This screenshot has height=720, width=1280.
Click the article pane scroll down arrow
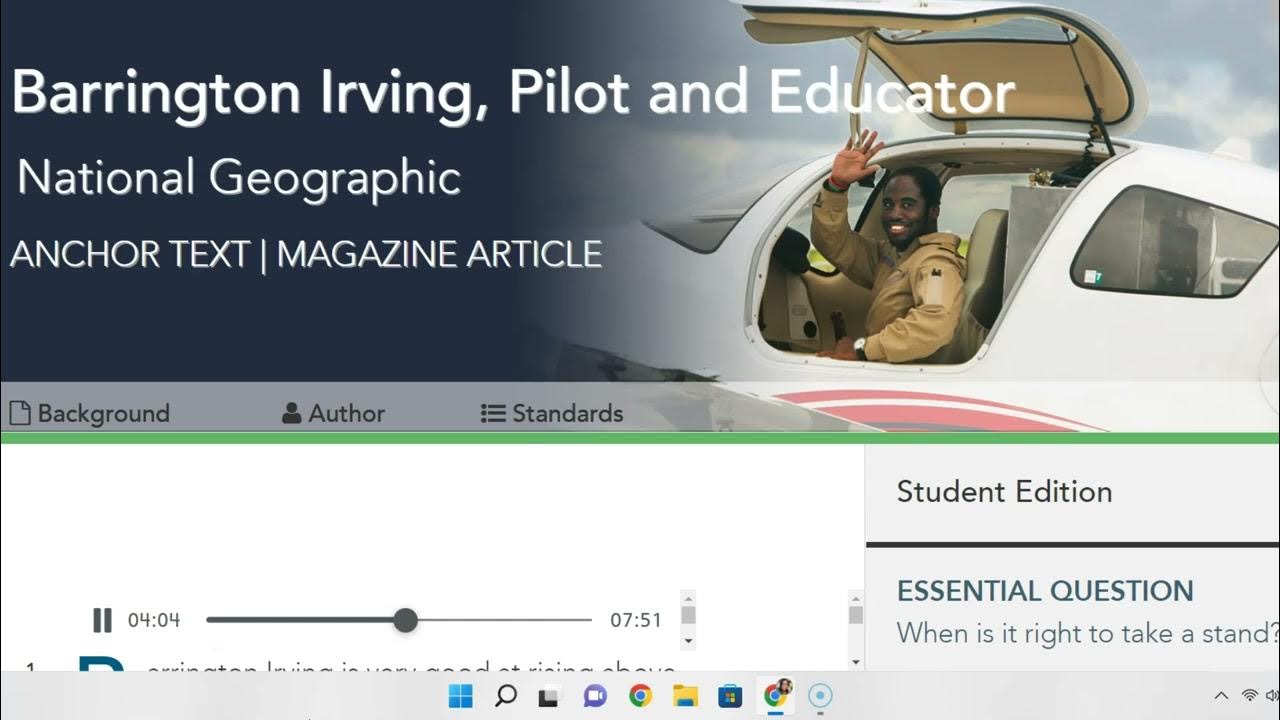coord(855,662)
